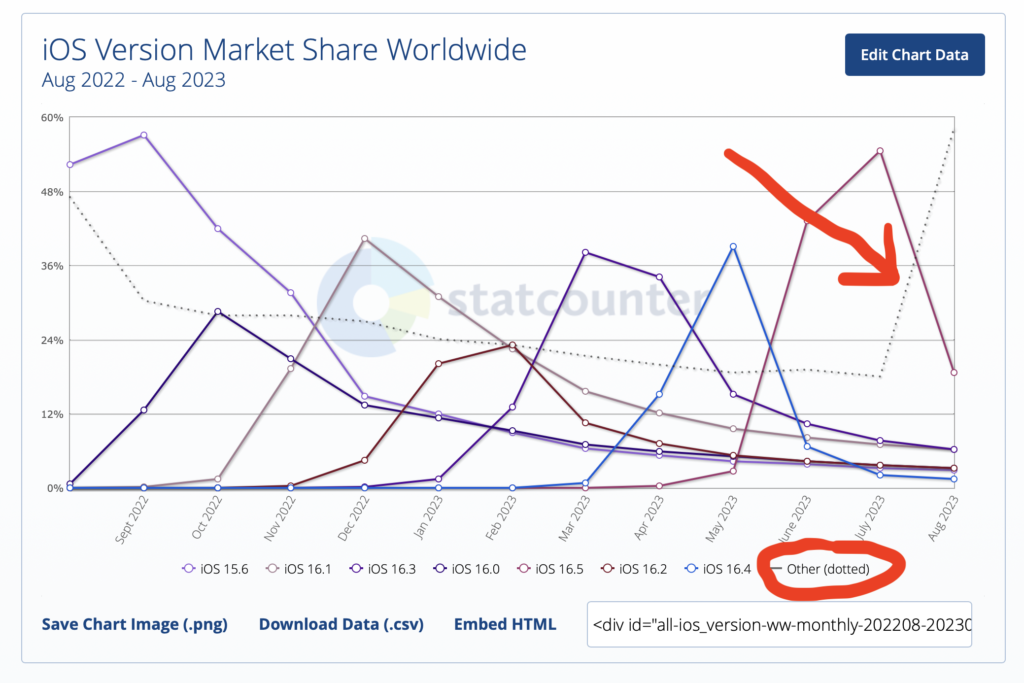Select iOS 16.2 peak point at Feb 2023
This screenshot has height=683, width=1024.
point(513,345)
